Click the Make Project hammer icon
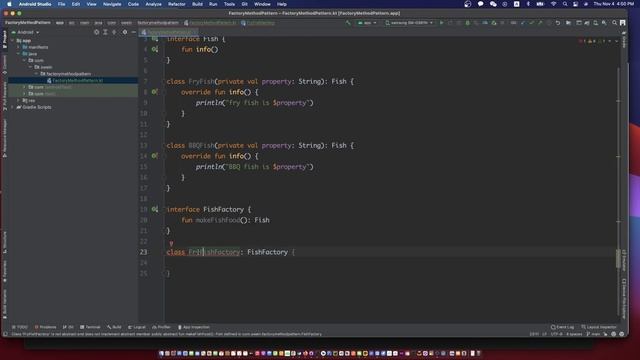Viewport: 640px width, 360px height. pos(348,23)
